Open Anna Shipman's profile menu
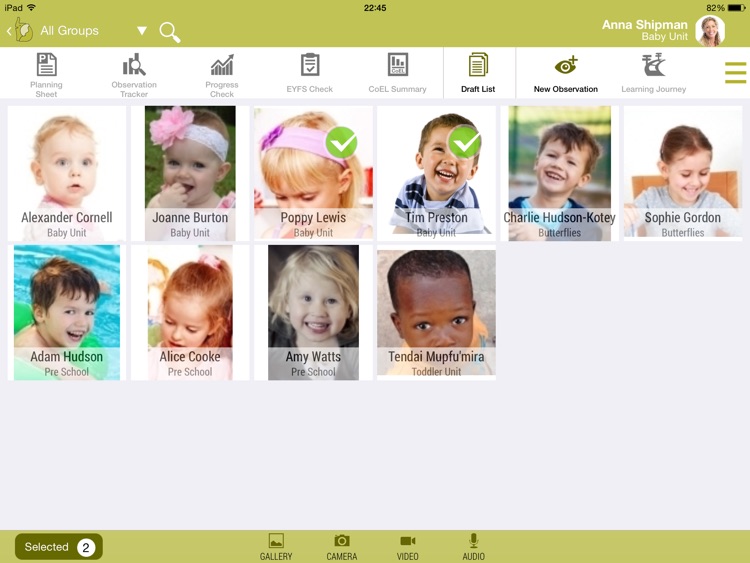 click(x=710, y=31)
